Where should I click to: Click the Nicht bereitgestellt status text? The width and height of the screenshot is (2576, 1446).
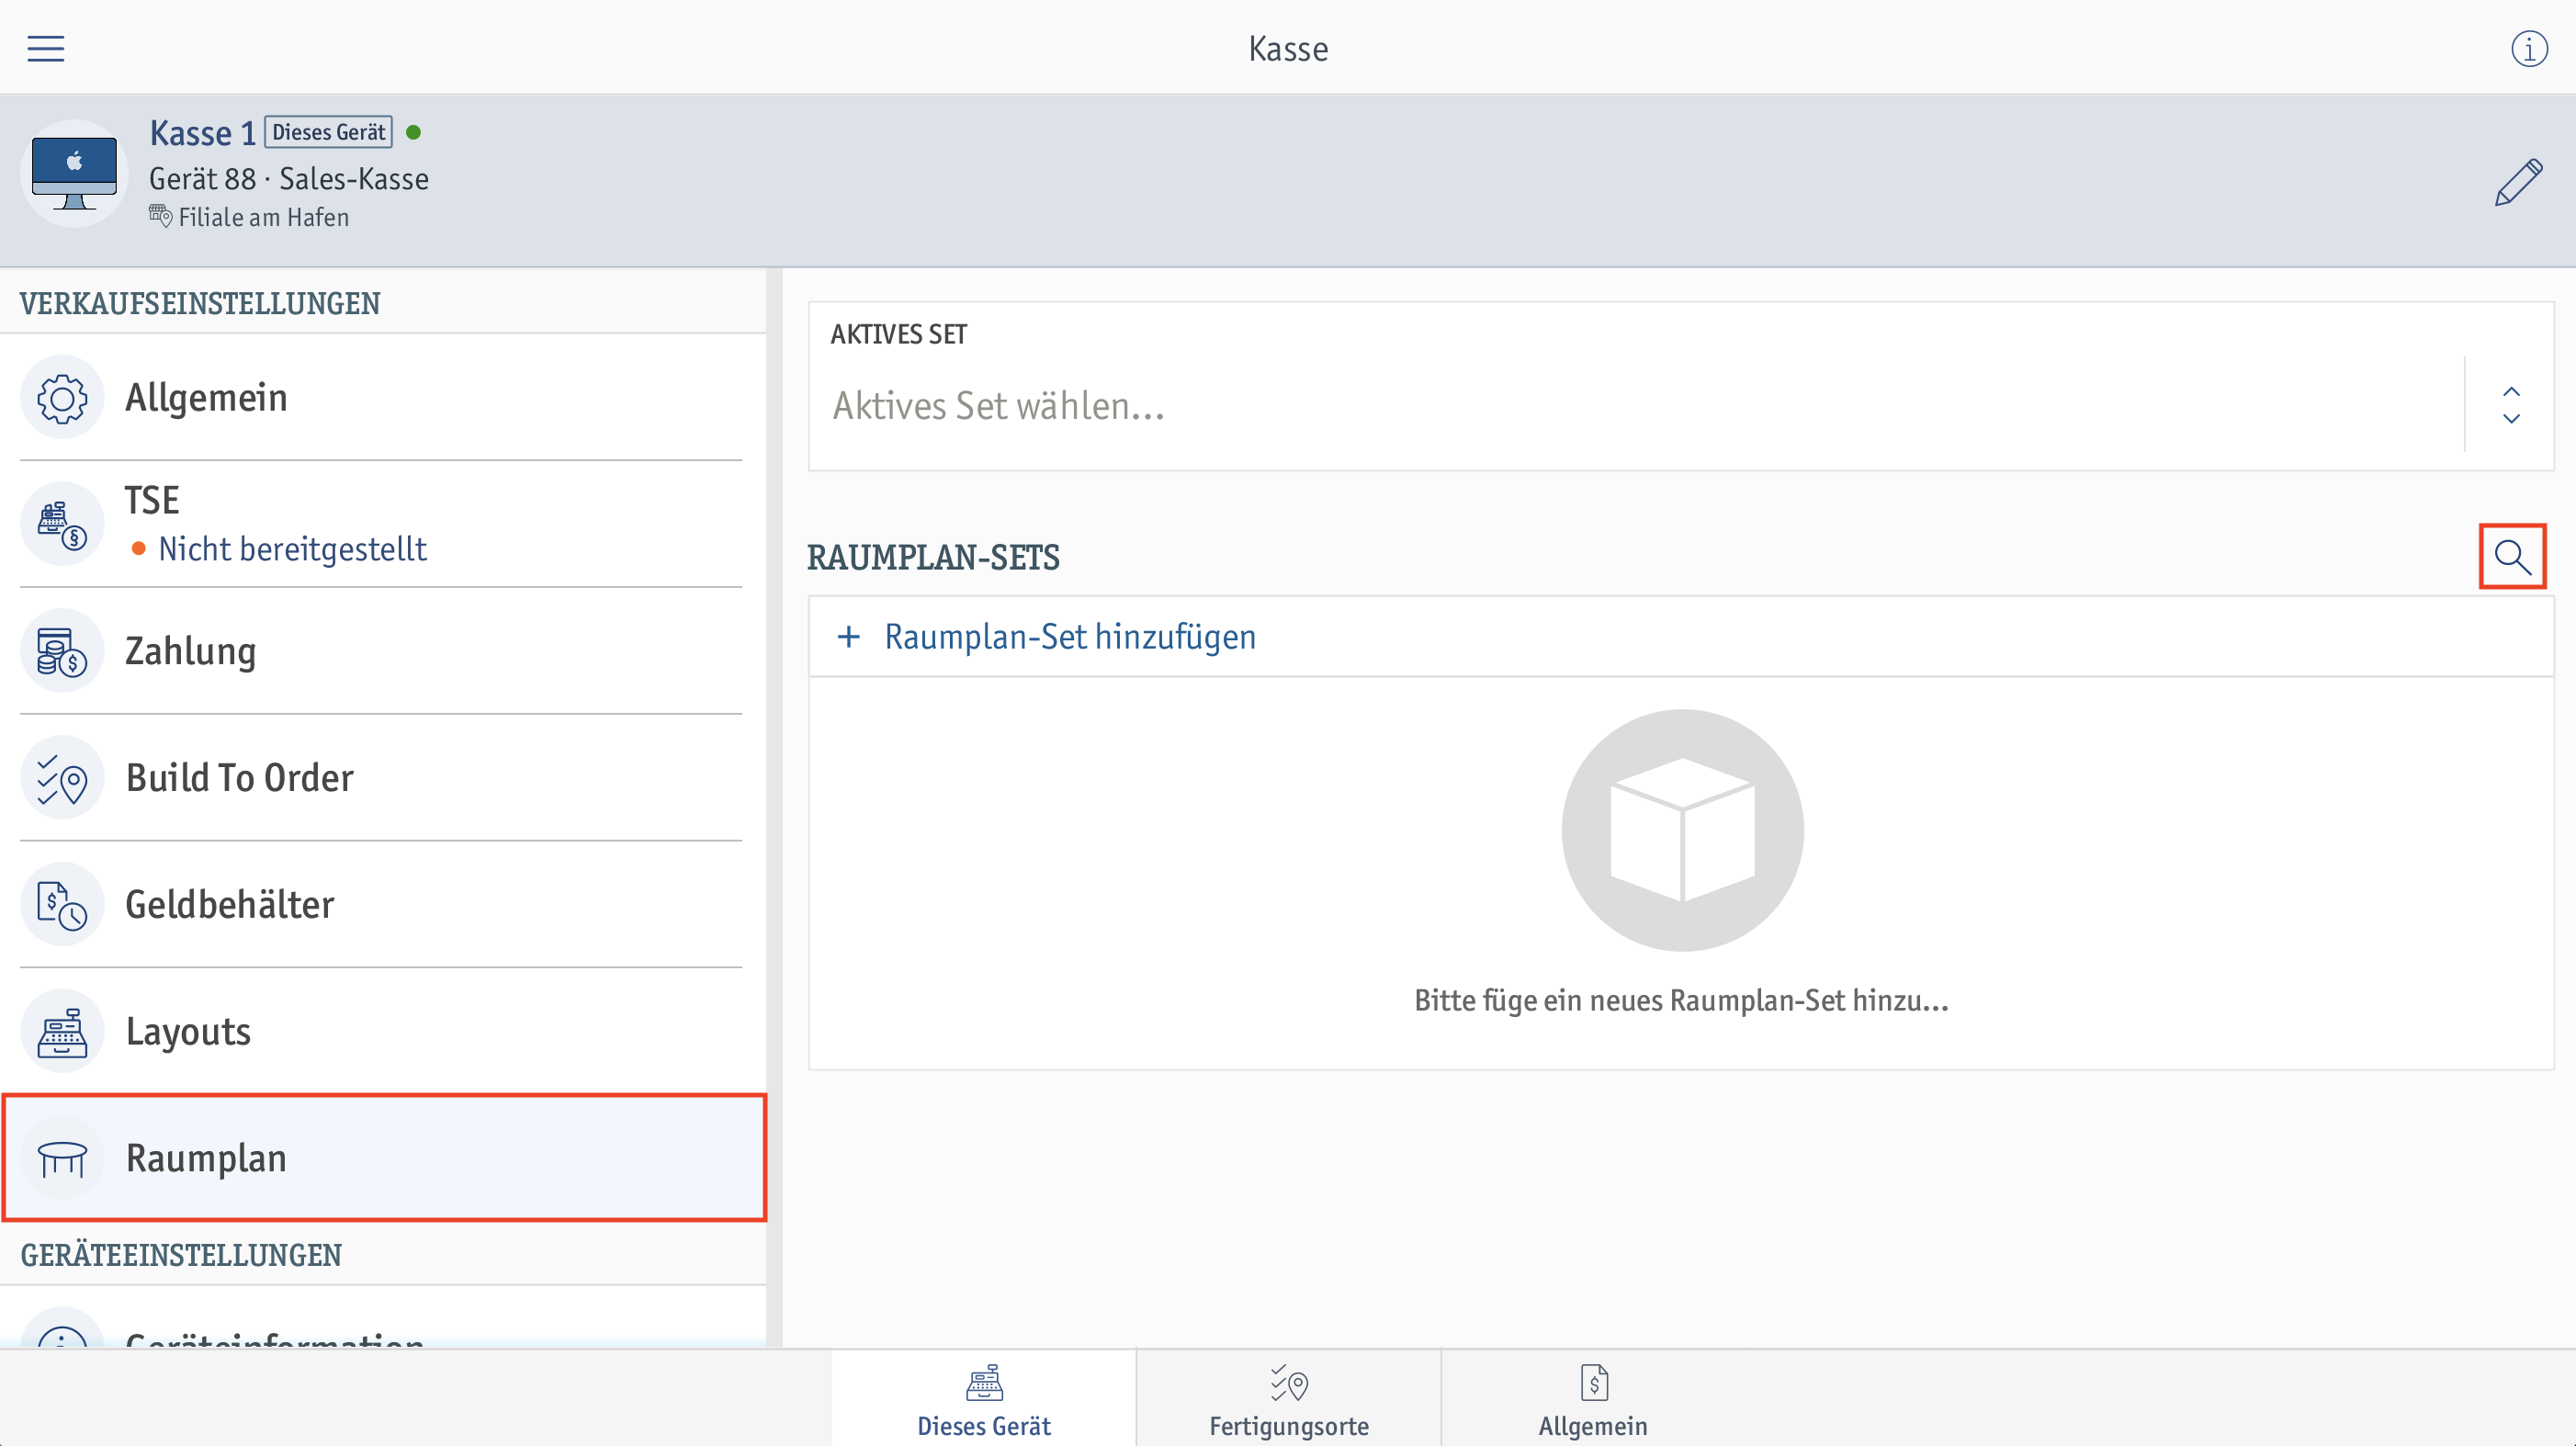pyautogui.click(x=292, y=549)
